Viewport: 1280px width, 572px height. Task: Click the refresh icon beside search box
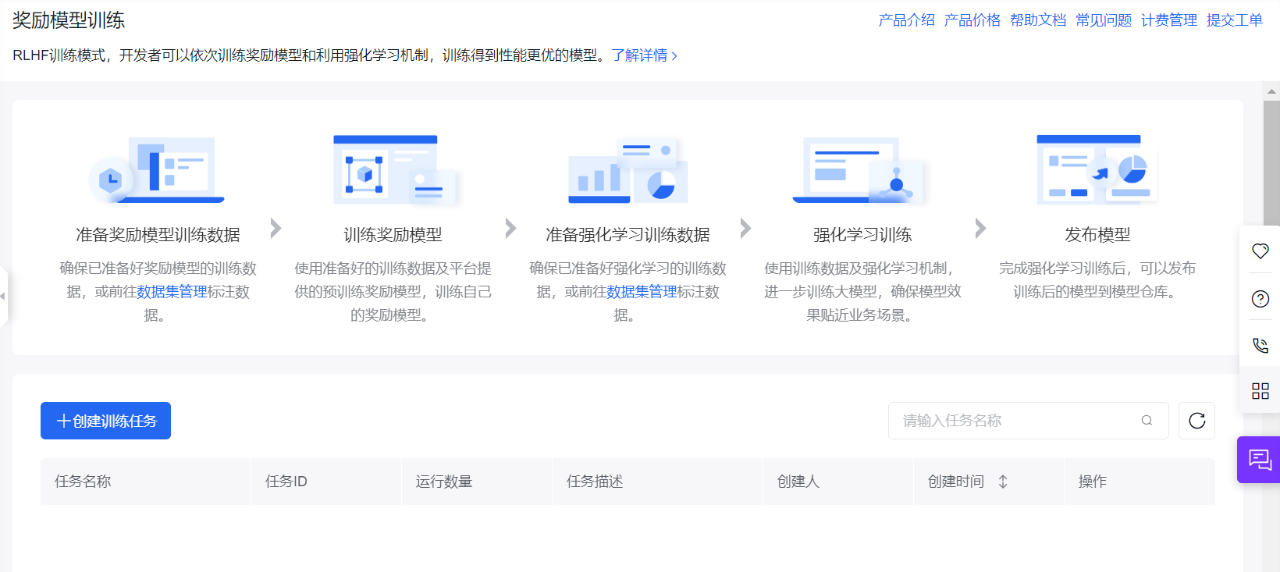coord(1197,421)
